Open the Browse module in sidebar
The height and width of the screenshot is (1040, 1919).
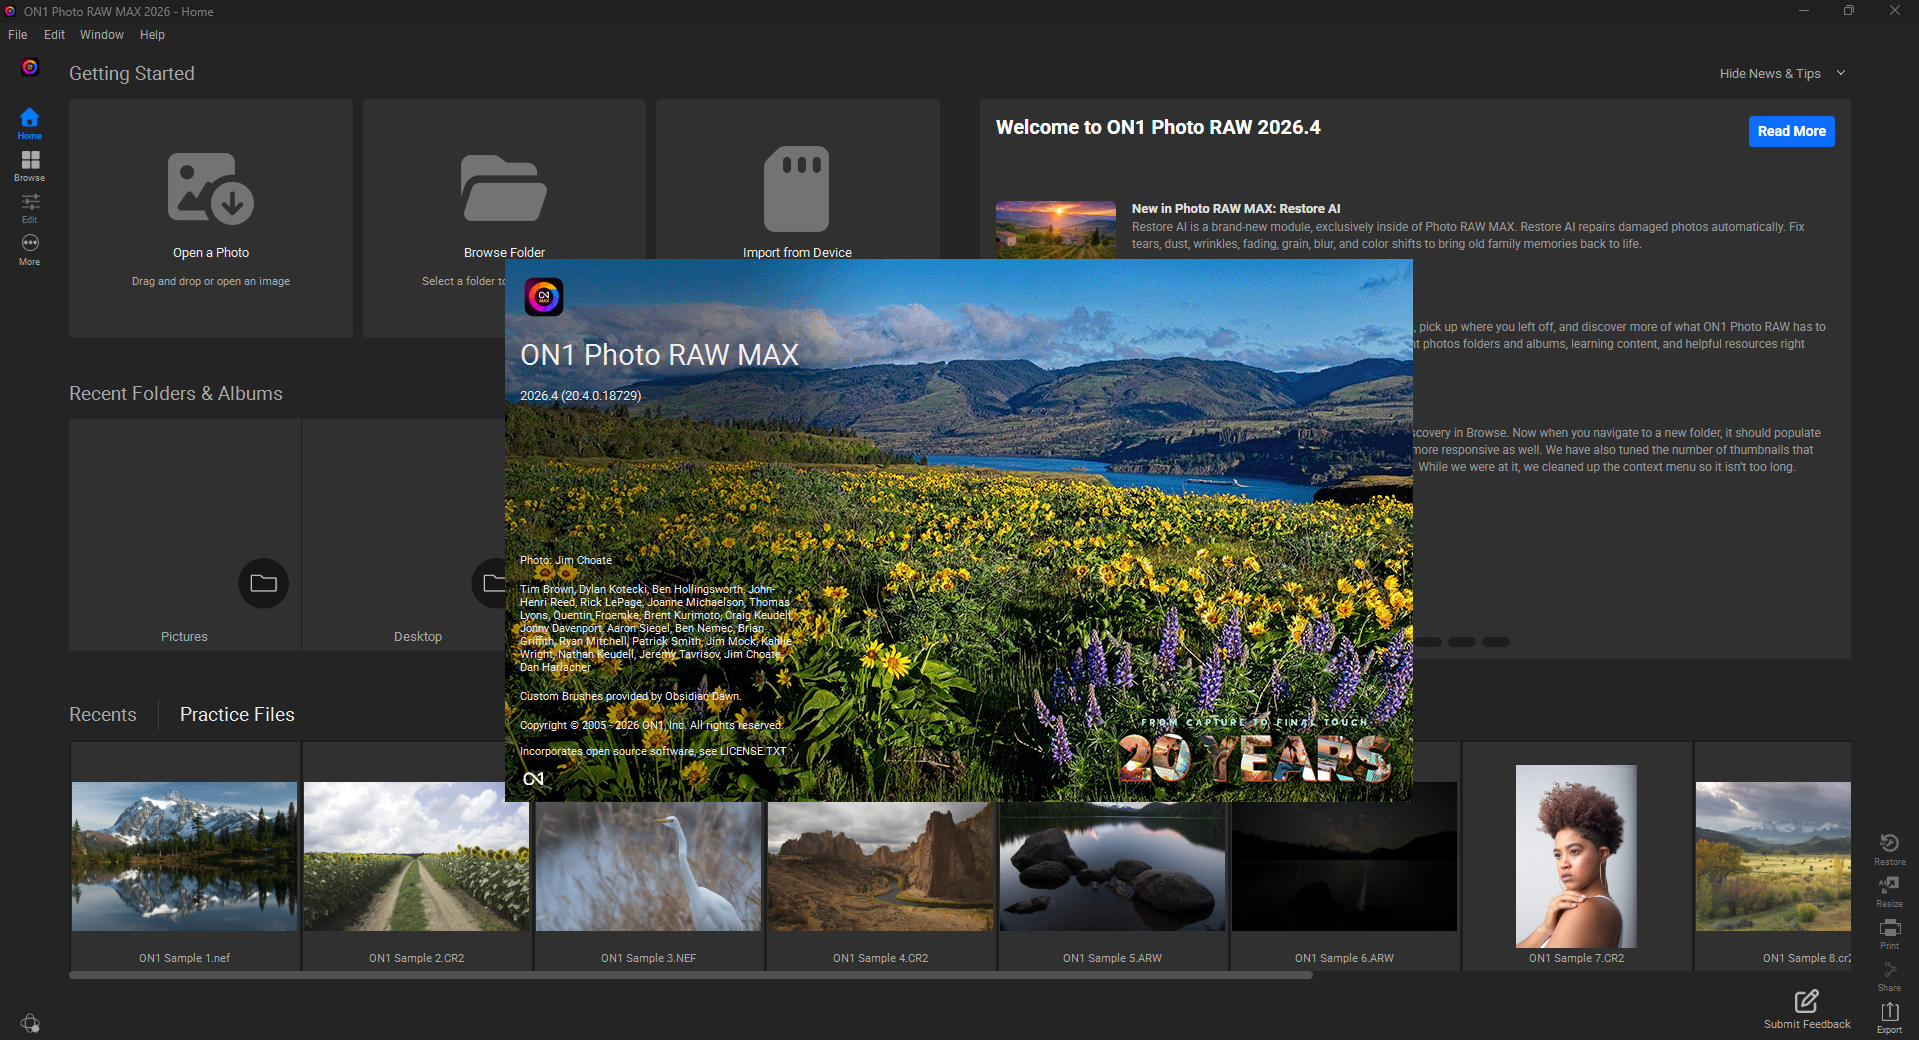click(x=30, y=166)
